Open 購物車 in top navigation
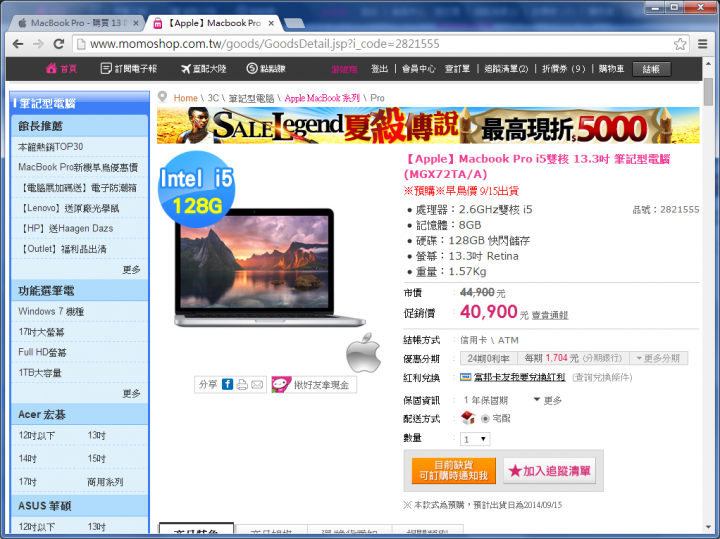The width and height of the screenshot is (720, 539). (611, 69)
